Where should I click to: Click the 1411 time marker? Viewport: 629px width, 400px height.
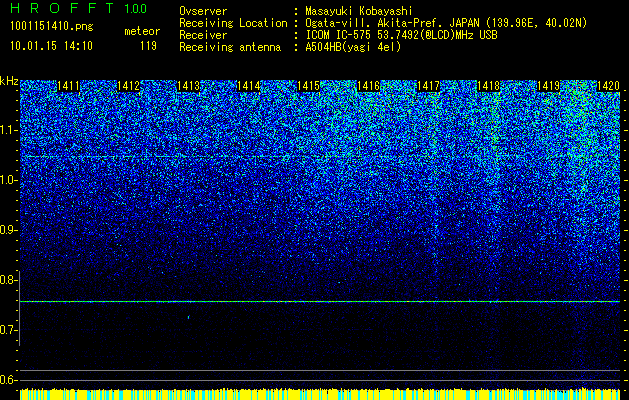click(x=68, y=86)
